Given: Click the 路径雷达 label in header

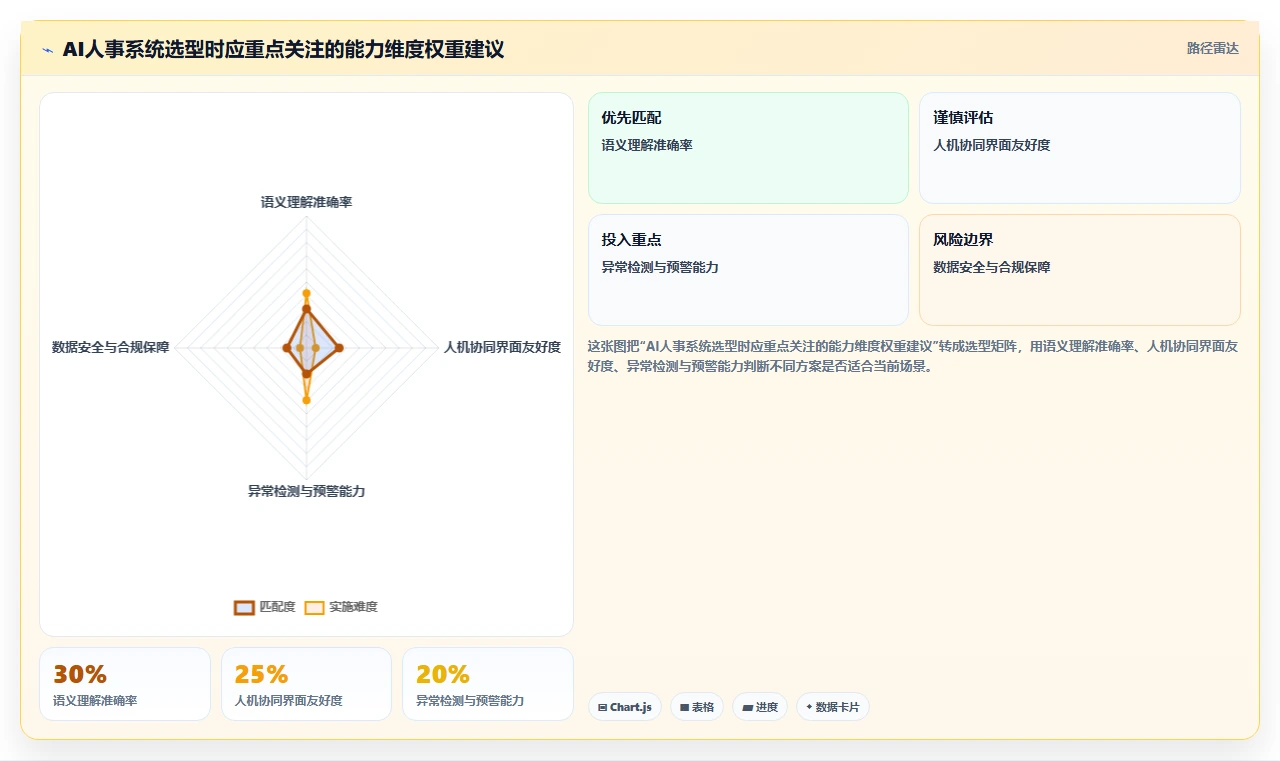Looking at the screenshot, I should coord(1212,48).
